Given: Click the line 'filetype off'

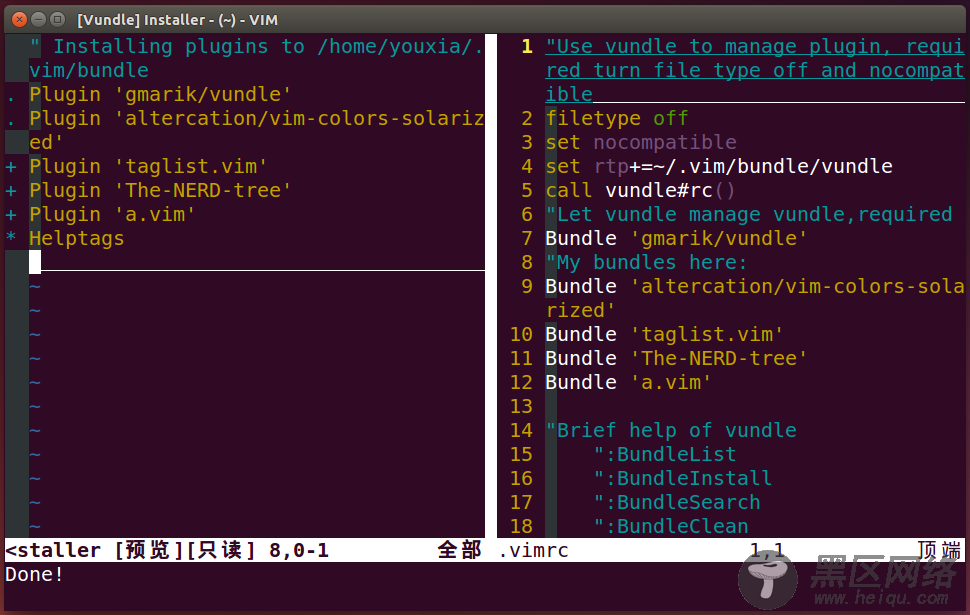Looking at the screenshot, I should (x=617, y=119).
